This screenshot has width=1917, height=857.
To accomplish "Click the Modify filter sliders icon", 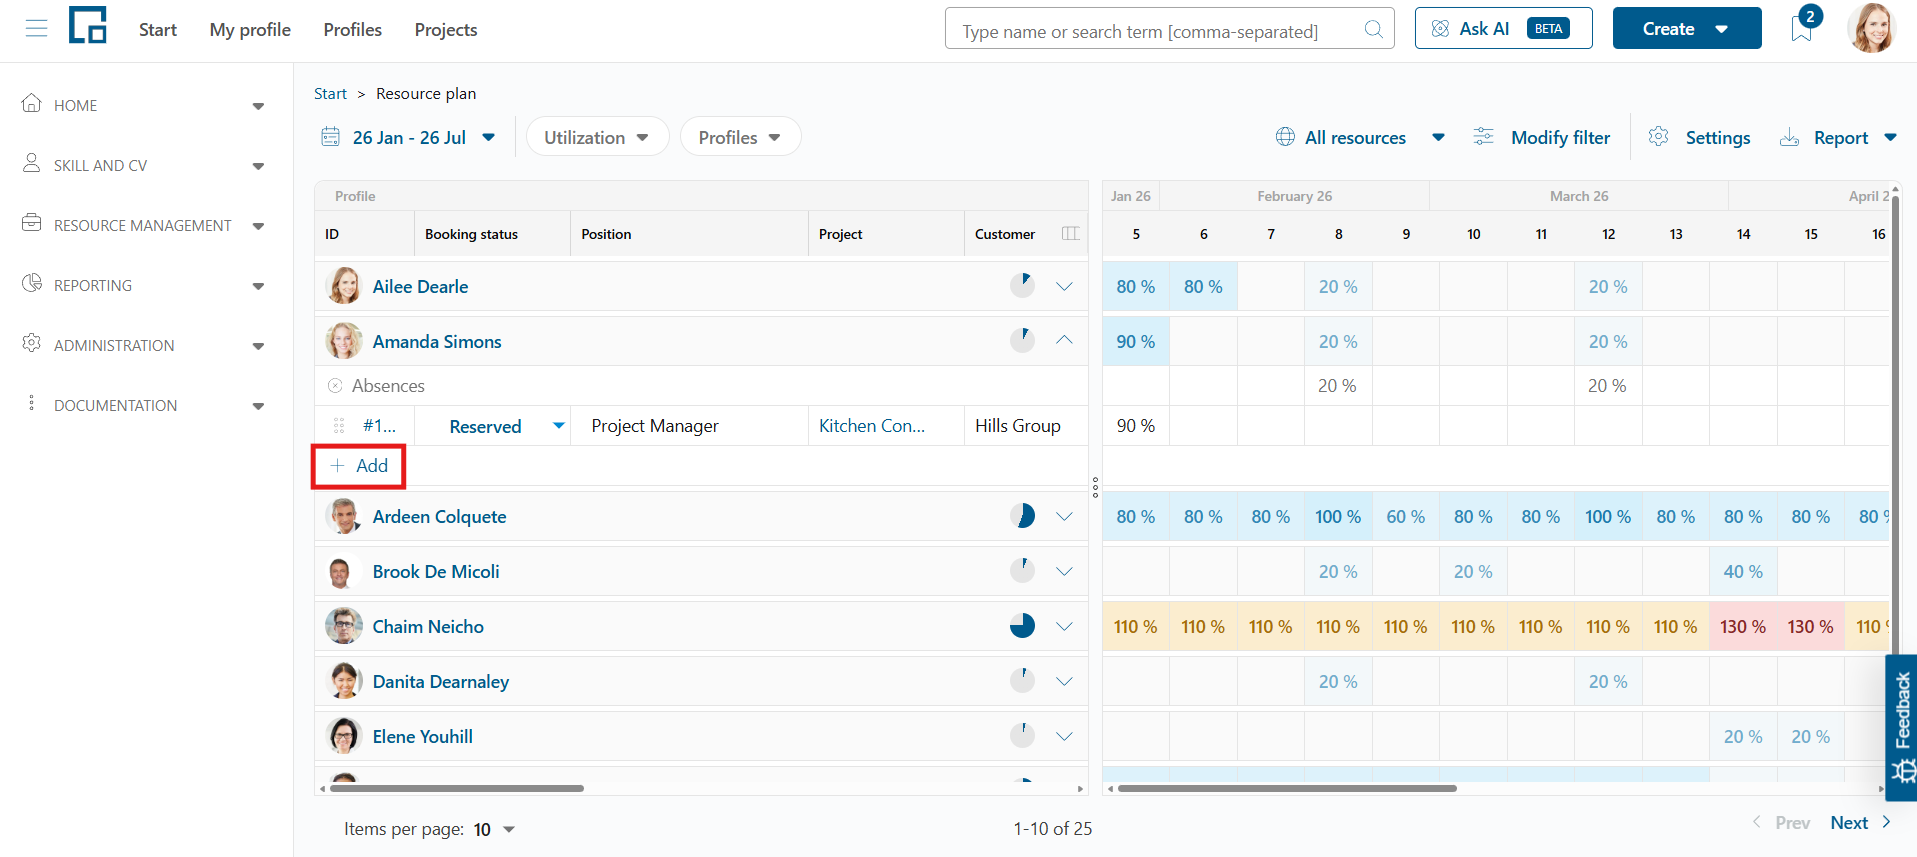I will 1483,137.
